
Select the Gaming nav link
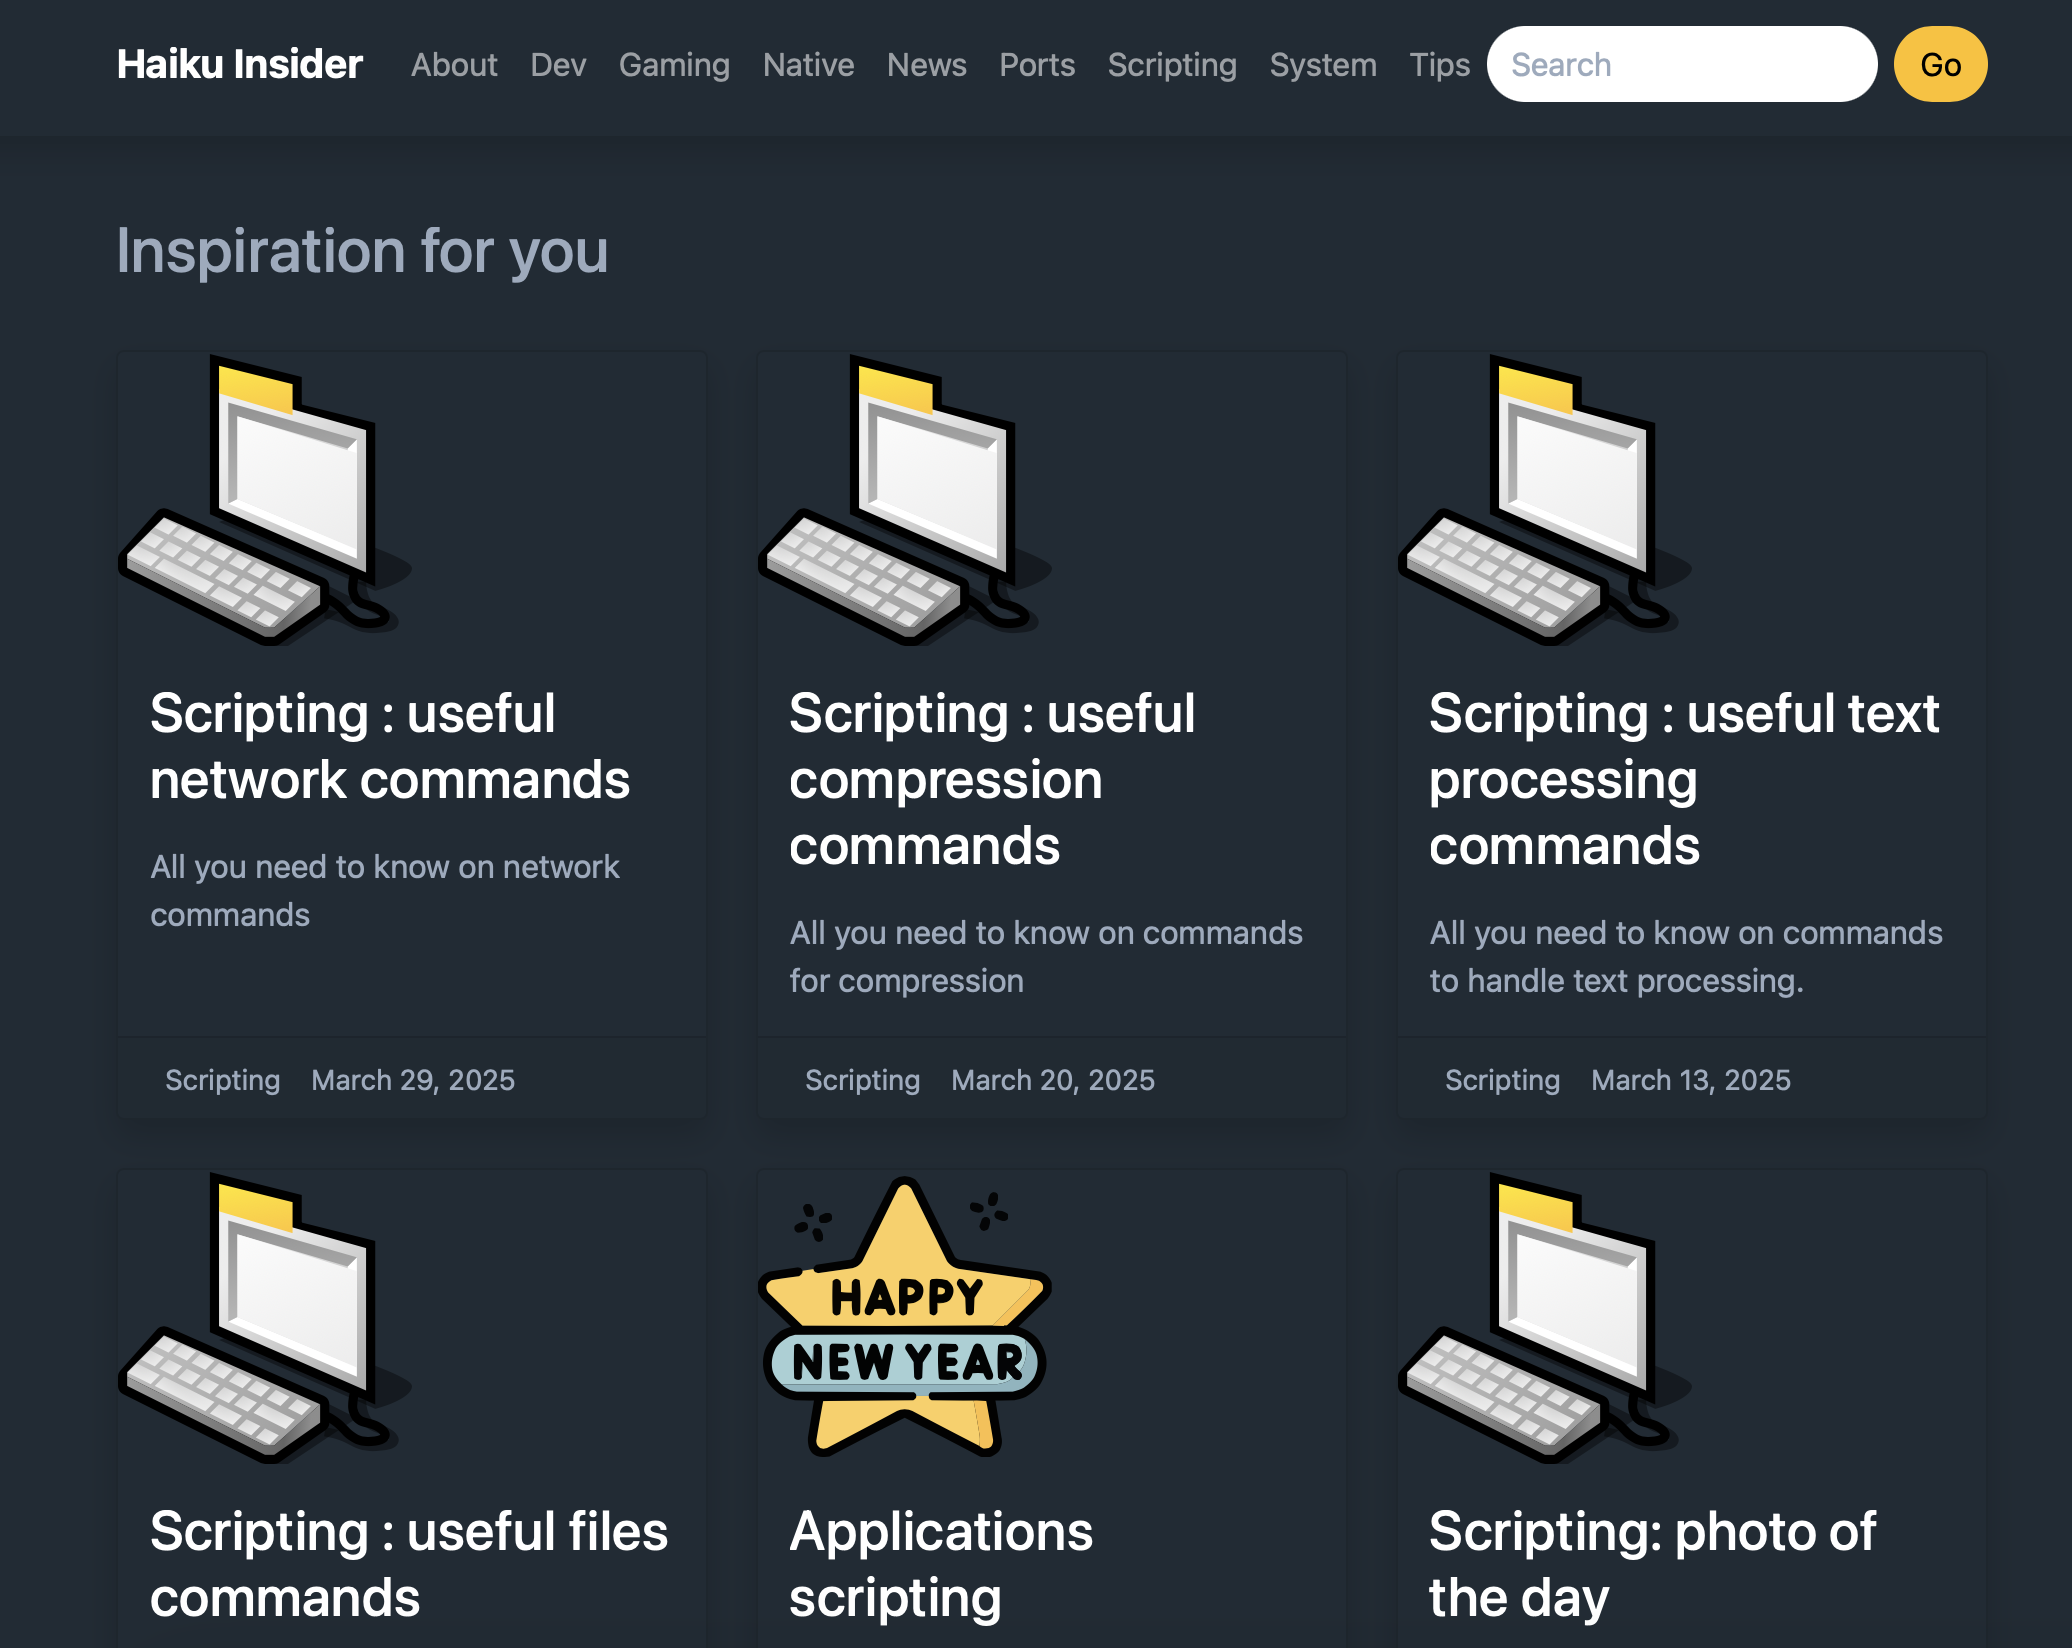(674, 65)
